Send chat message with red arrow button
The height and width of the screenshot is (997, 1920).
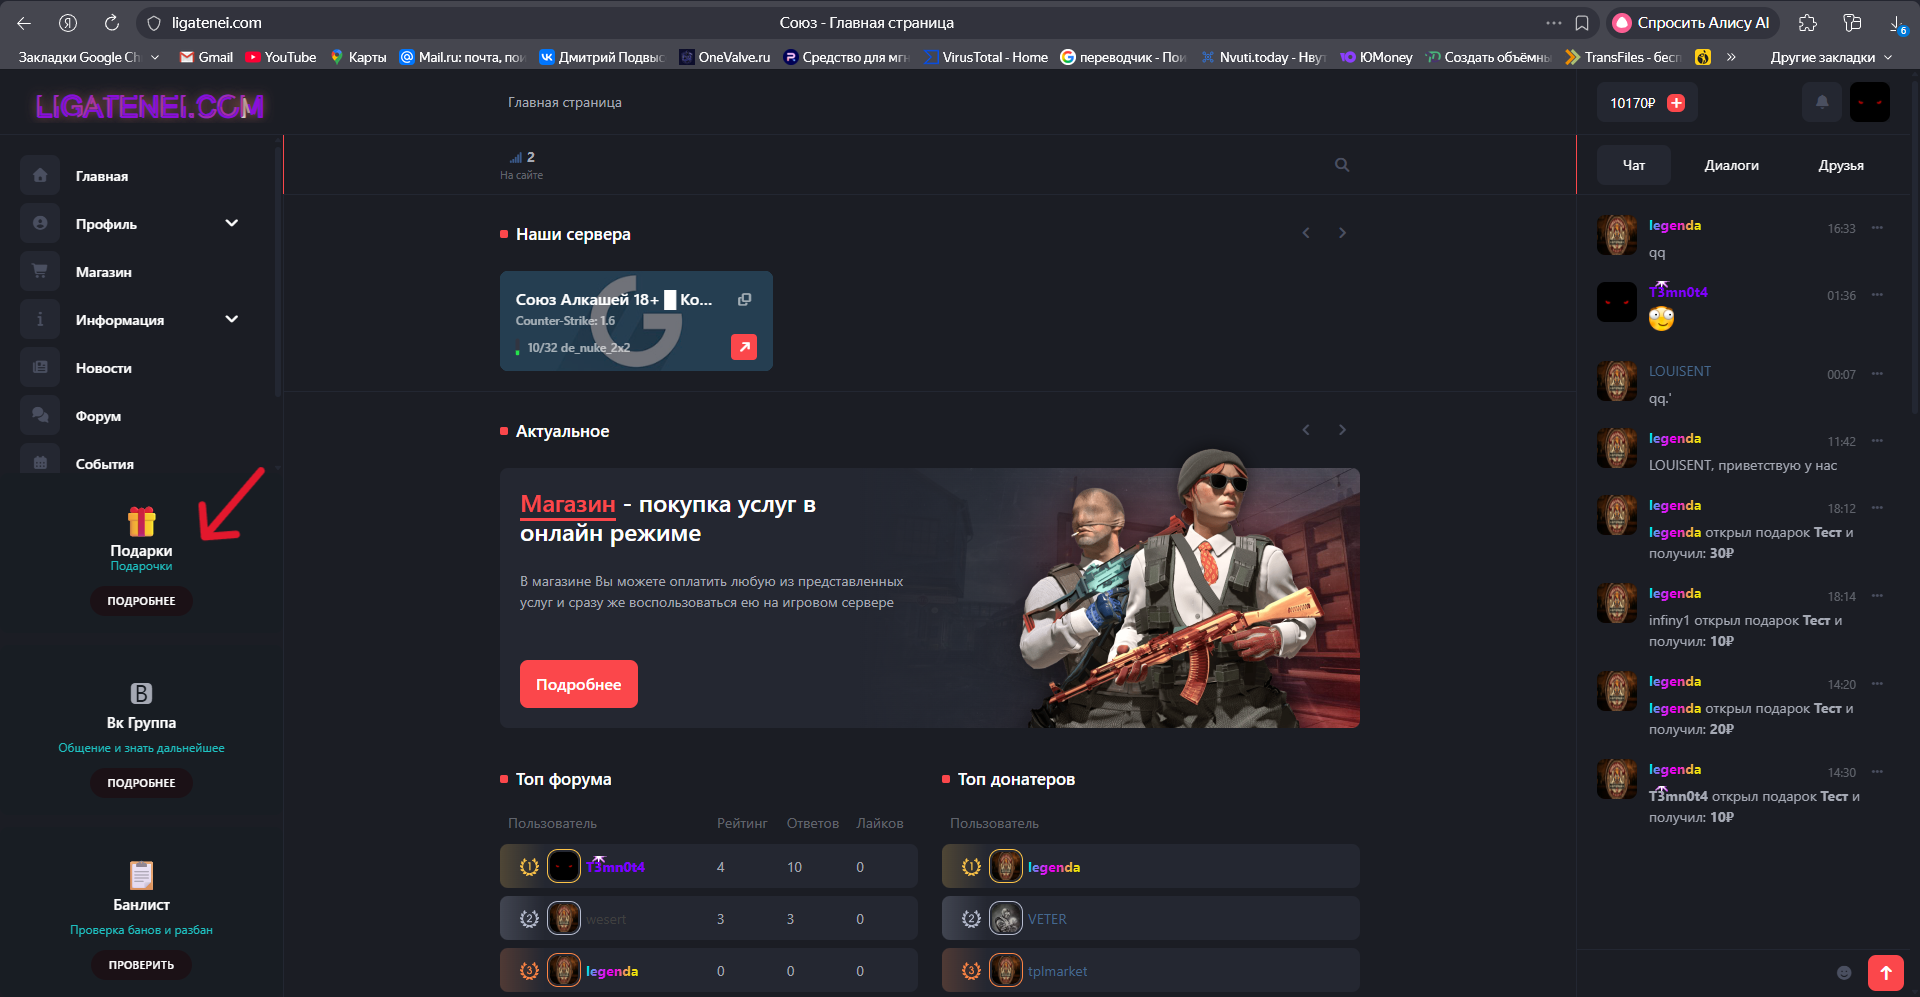[x=1886, y=973]
